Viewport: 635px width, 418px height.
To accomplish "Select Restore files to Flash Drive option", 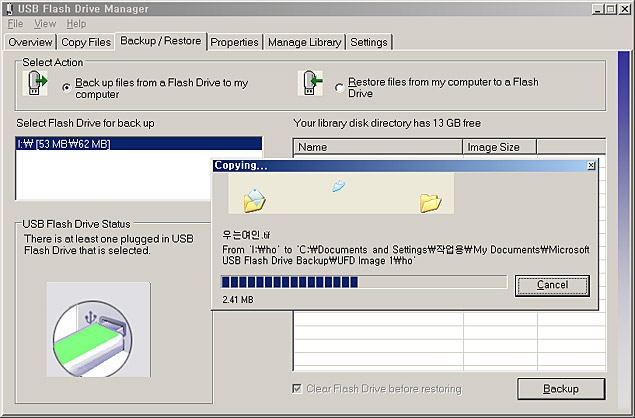I will pos(340,88).
